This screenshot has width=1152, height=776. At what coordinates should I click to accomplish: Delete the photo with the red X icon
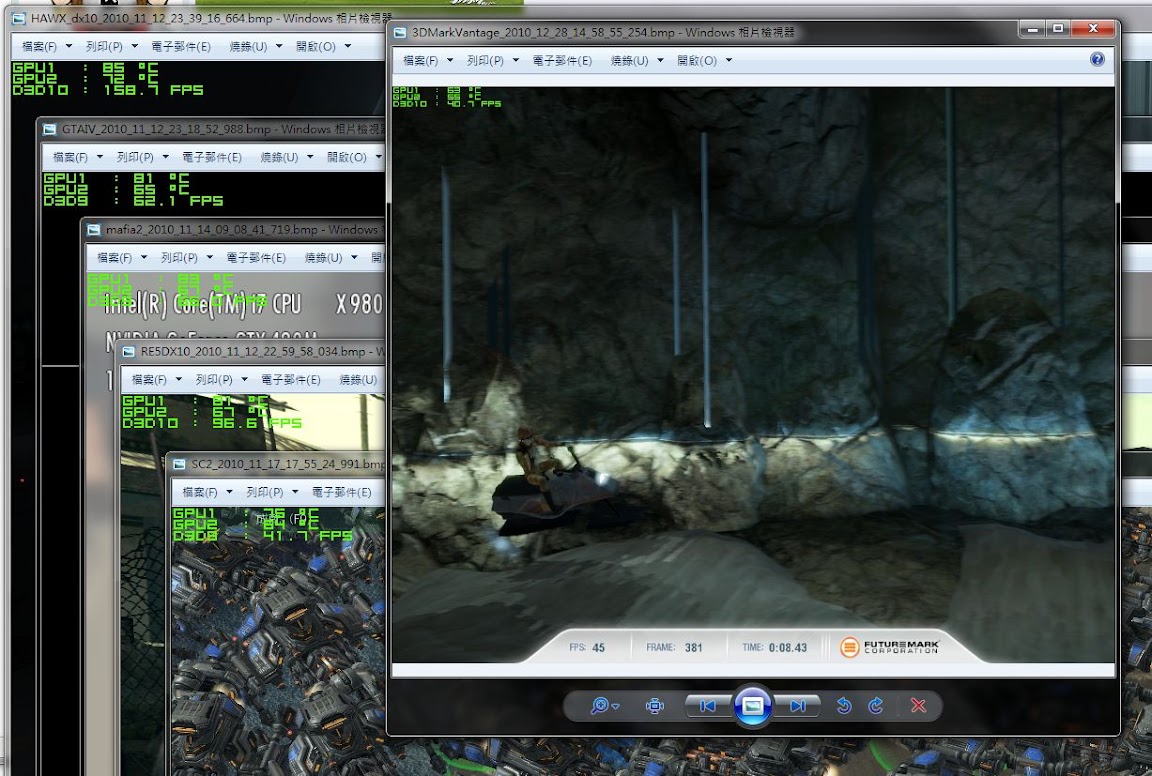click(918, 705)
